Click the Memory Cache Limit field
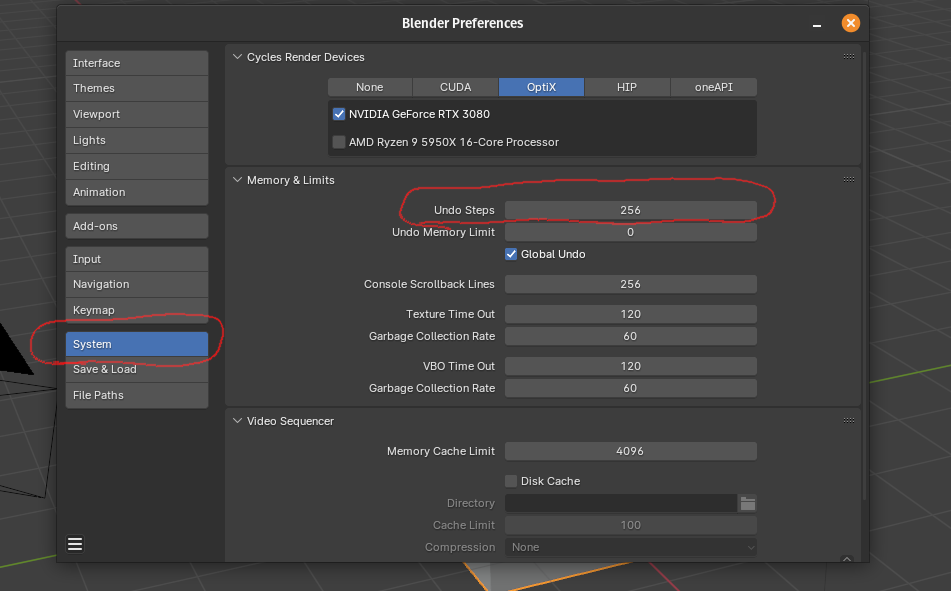The width and height of the screenshot is (951, 591). [630, 451]
